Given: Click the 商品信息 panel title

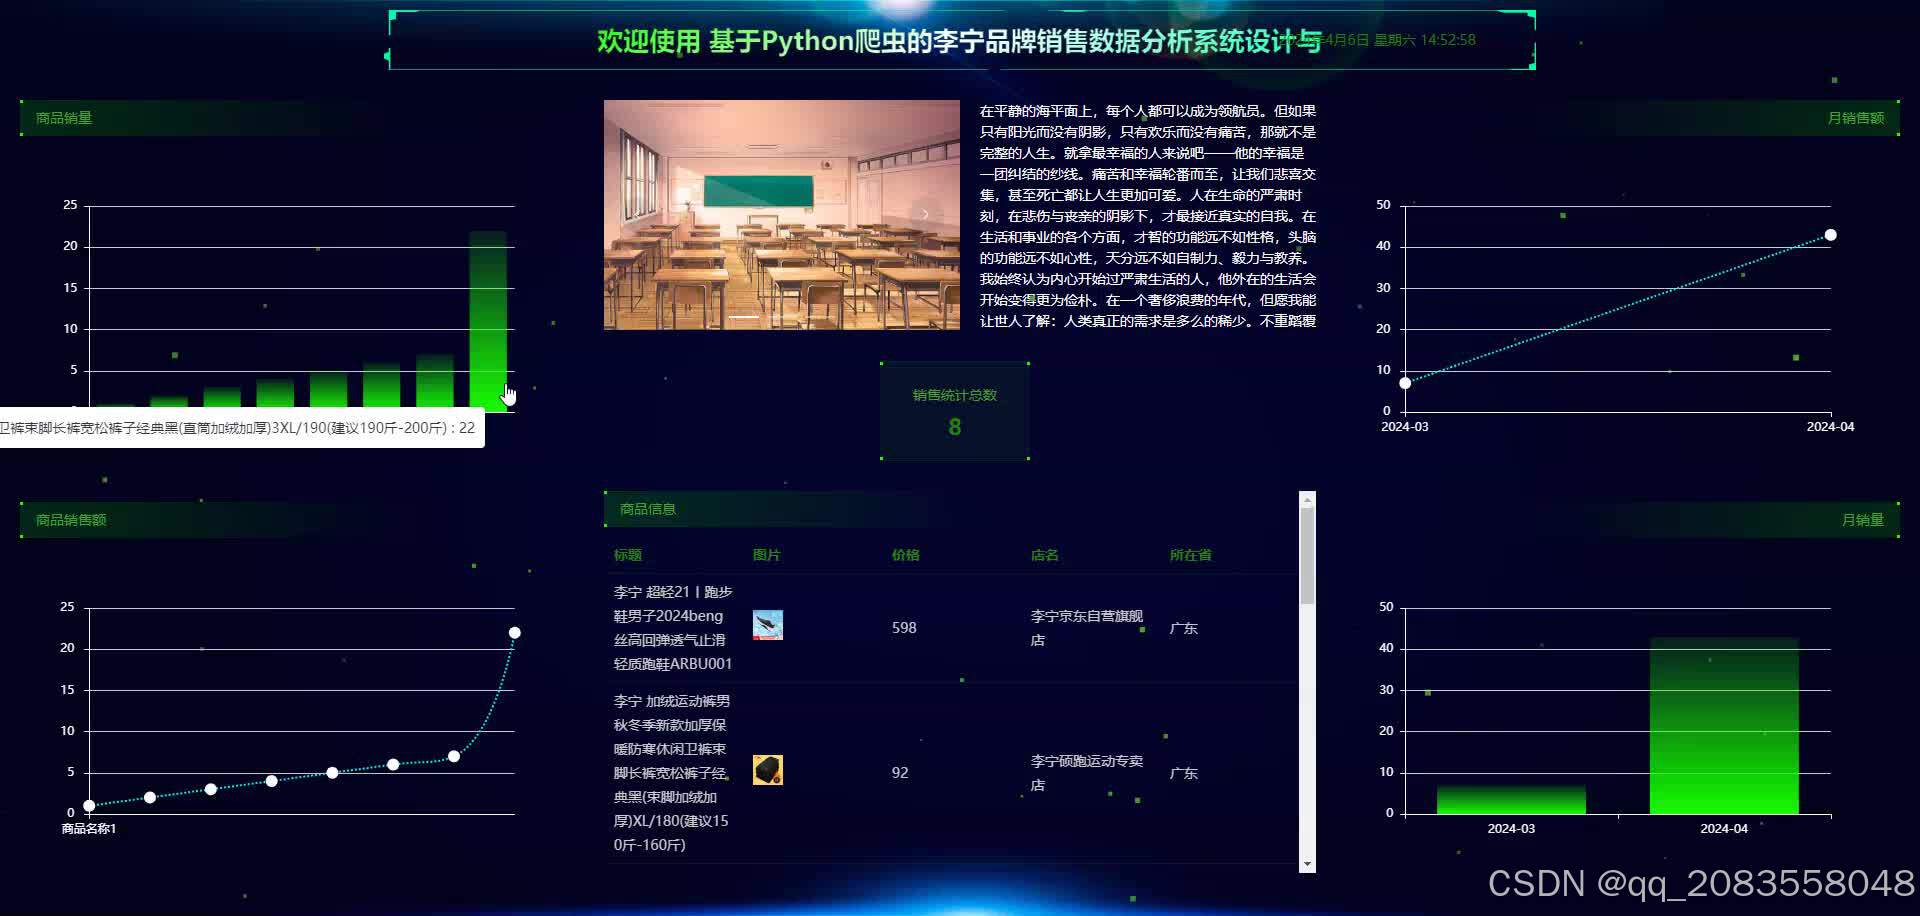Looking at the screenshot, I should coord(648,509).
